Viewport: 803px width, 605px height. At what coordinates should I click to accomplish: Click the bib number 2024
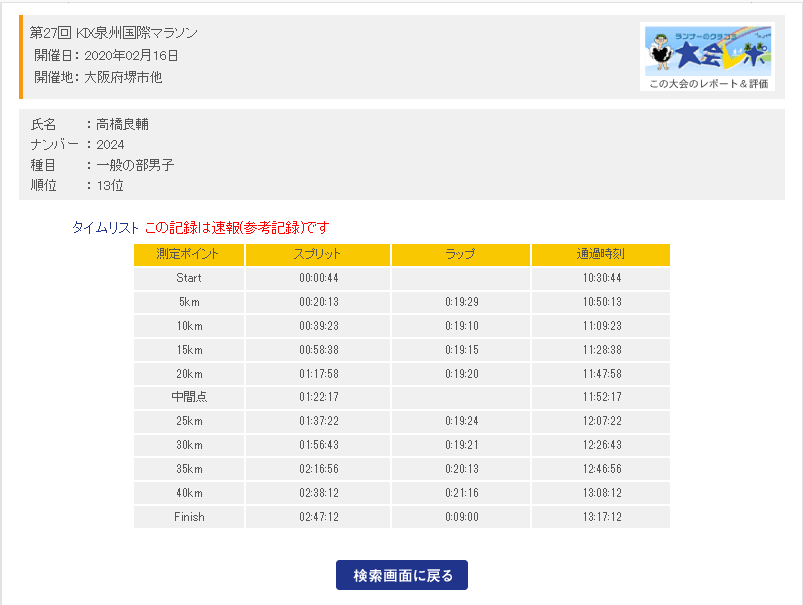tap(110, 145)
